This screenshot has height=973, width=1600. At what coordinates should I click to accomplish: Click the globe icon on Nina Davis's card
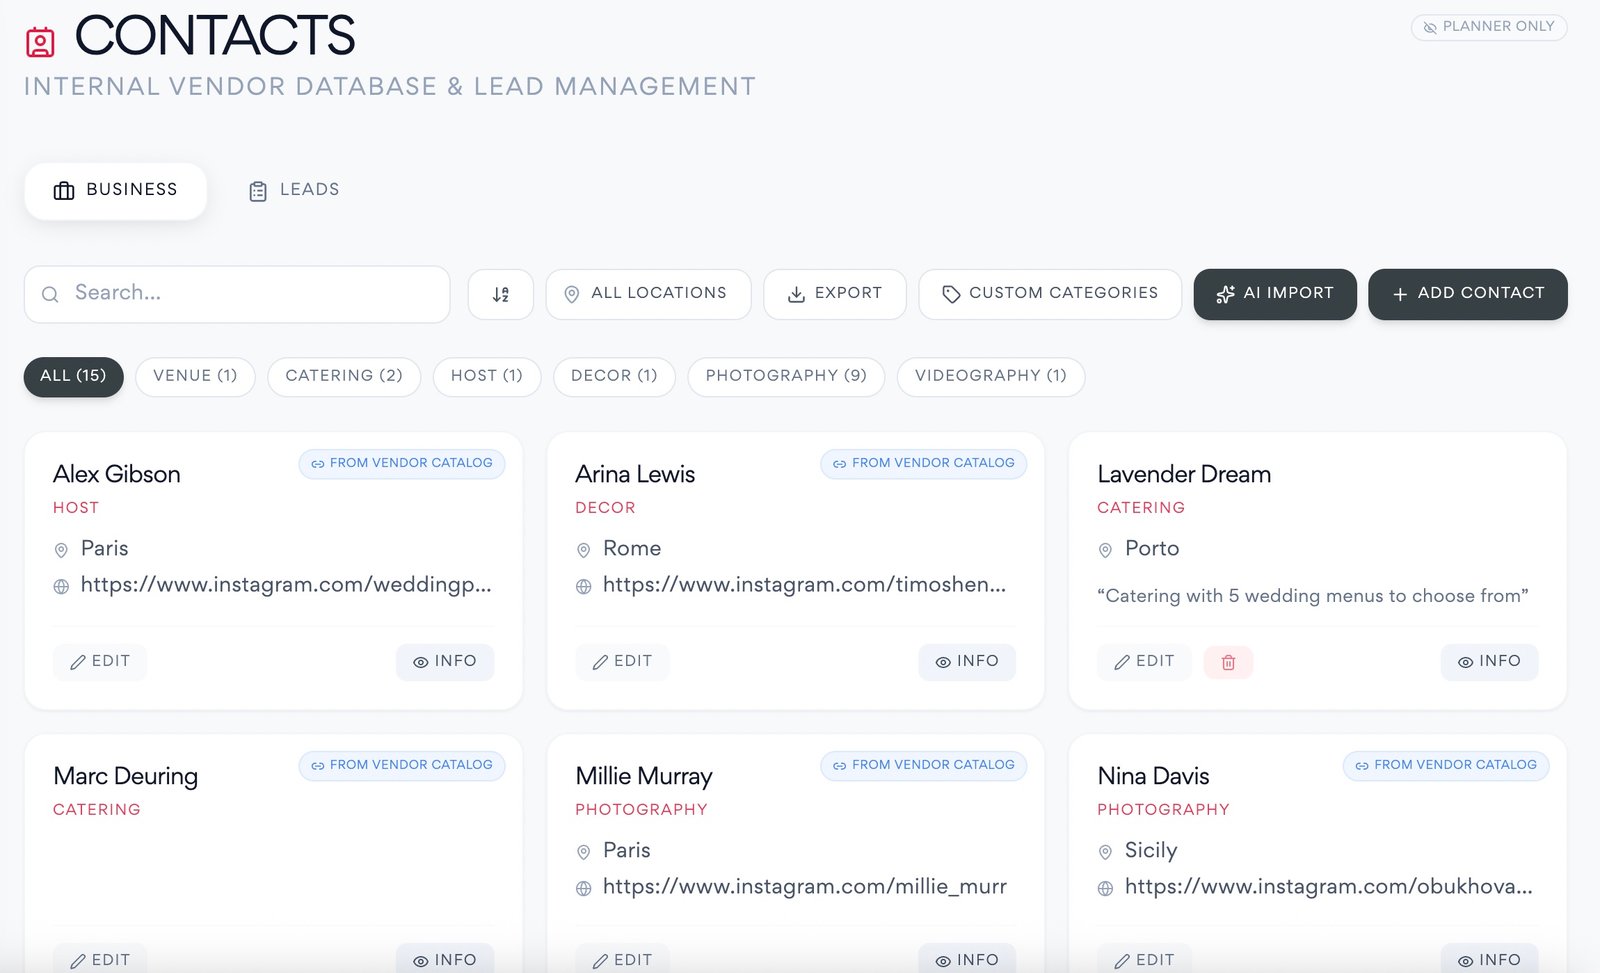tap(1105, 888)
